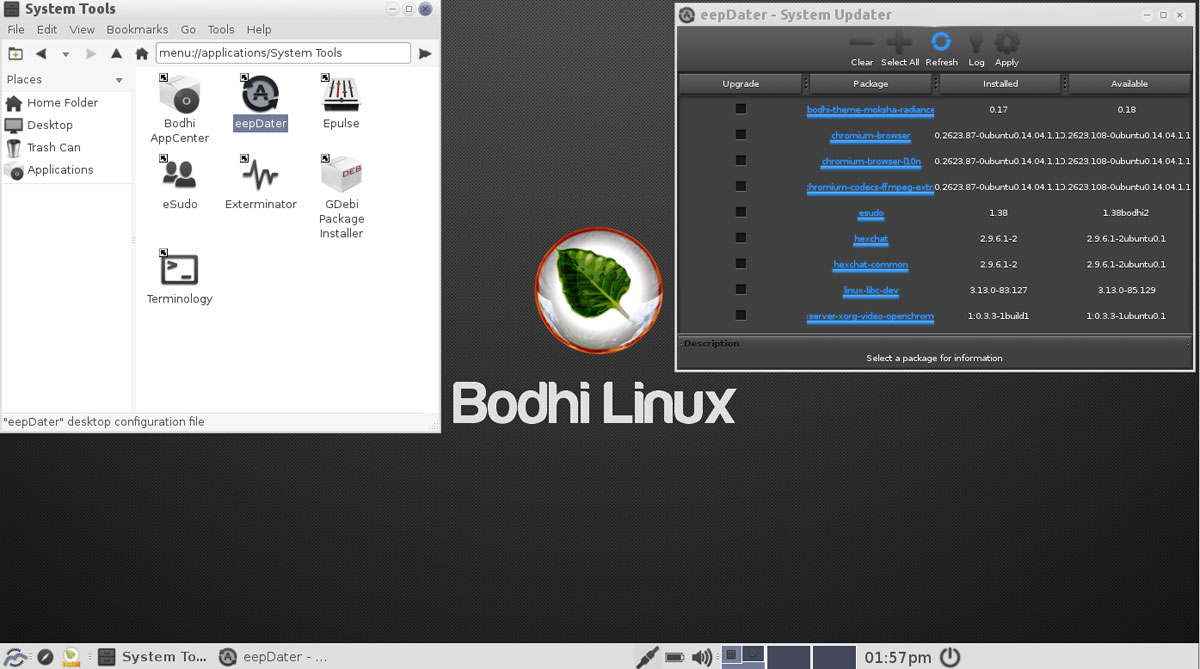
Task: Tick upgrade checkbox for xserver-xorg-video-openchrome
Action: (x=741, y=316)
